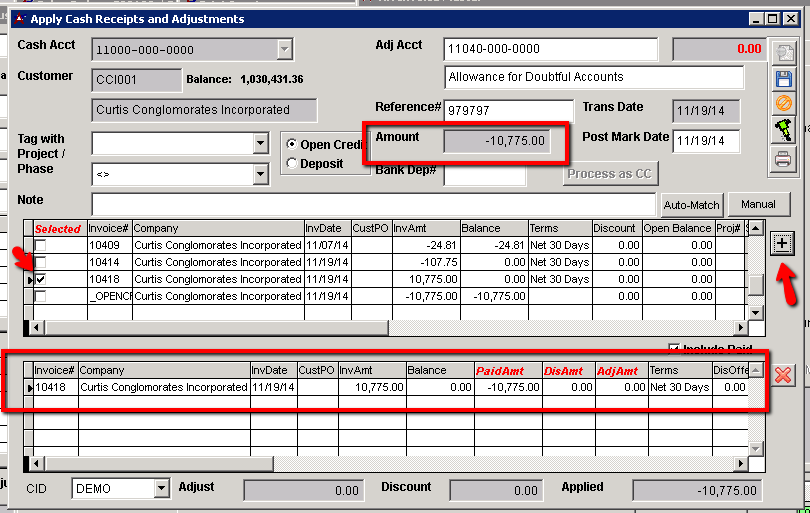Expand the Tag with Project dropdown

pyautogui.click(x=260, y=144)
